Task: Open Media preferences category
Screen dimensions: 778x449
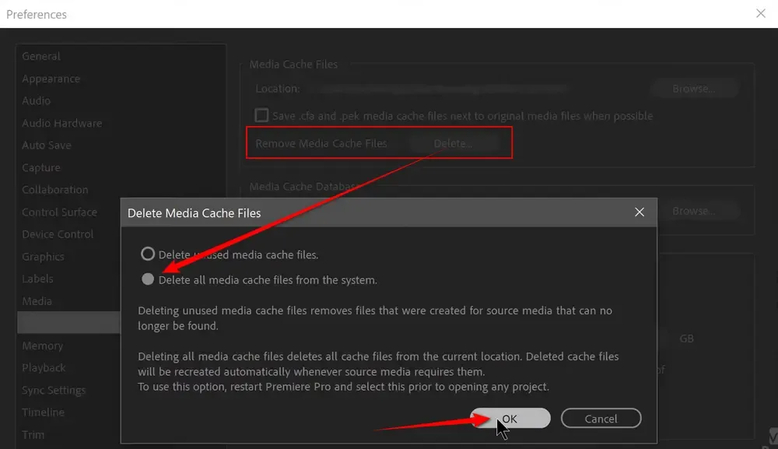Action: click(37, 301)
